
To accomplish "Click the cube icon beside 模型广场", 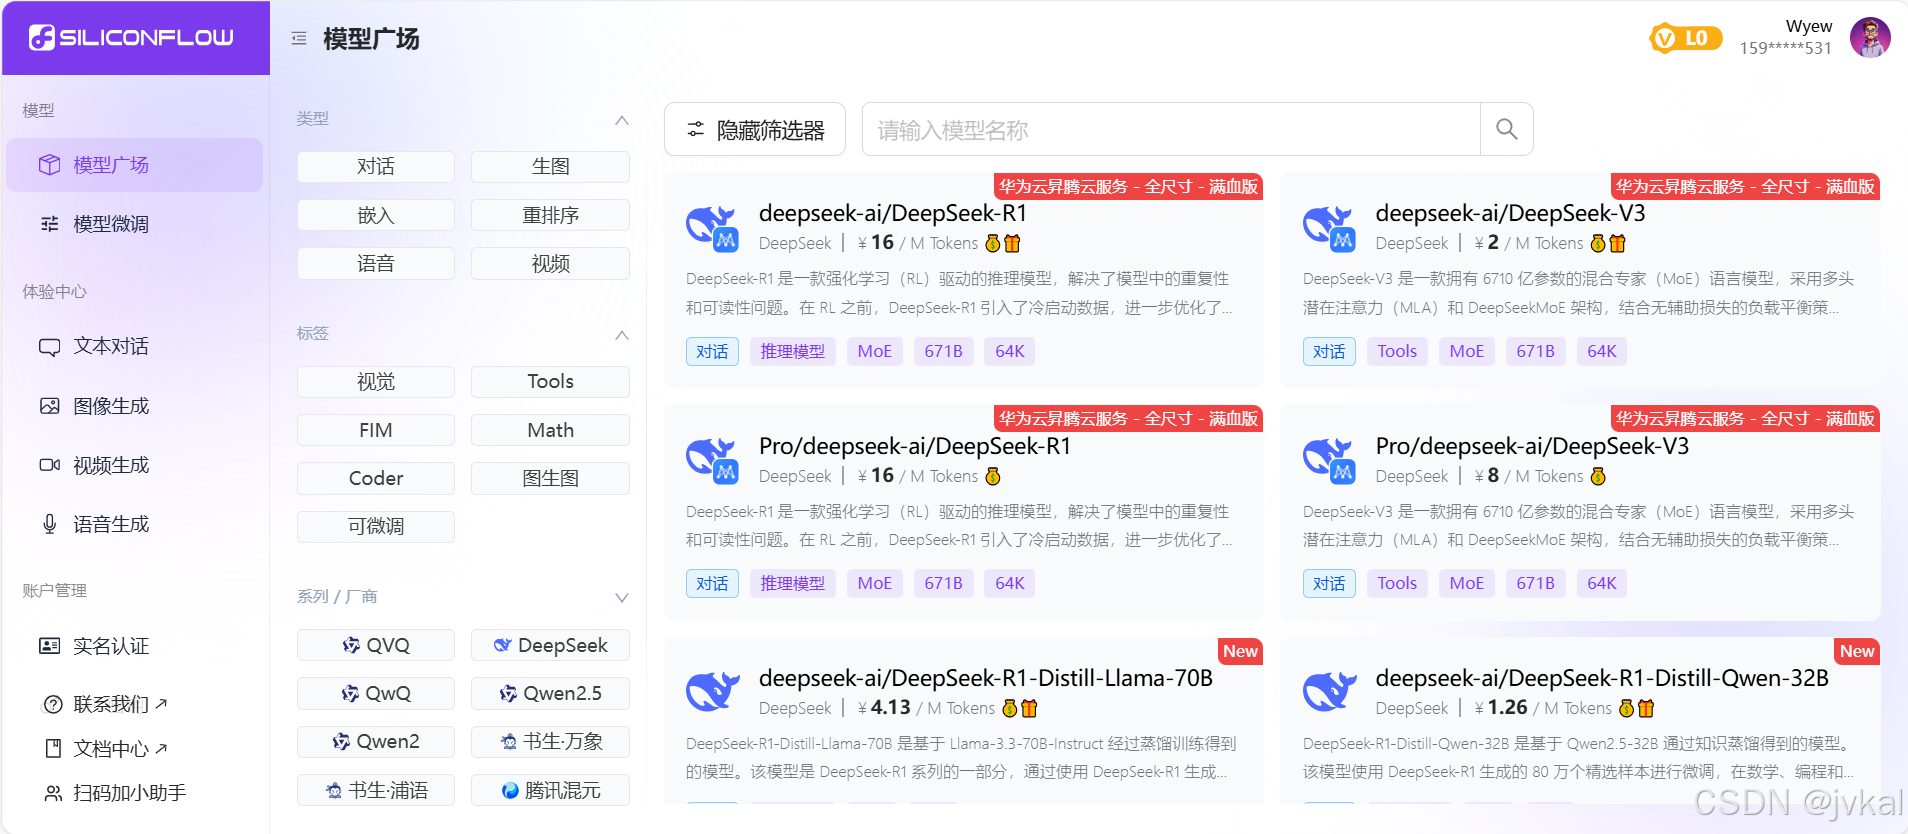I will pyautogui.click(x=49, y=165).
